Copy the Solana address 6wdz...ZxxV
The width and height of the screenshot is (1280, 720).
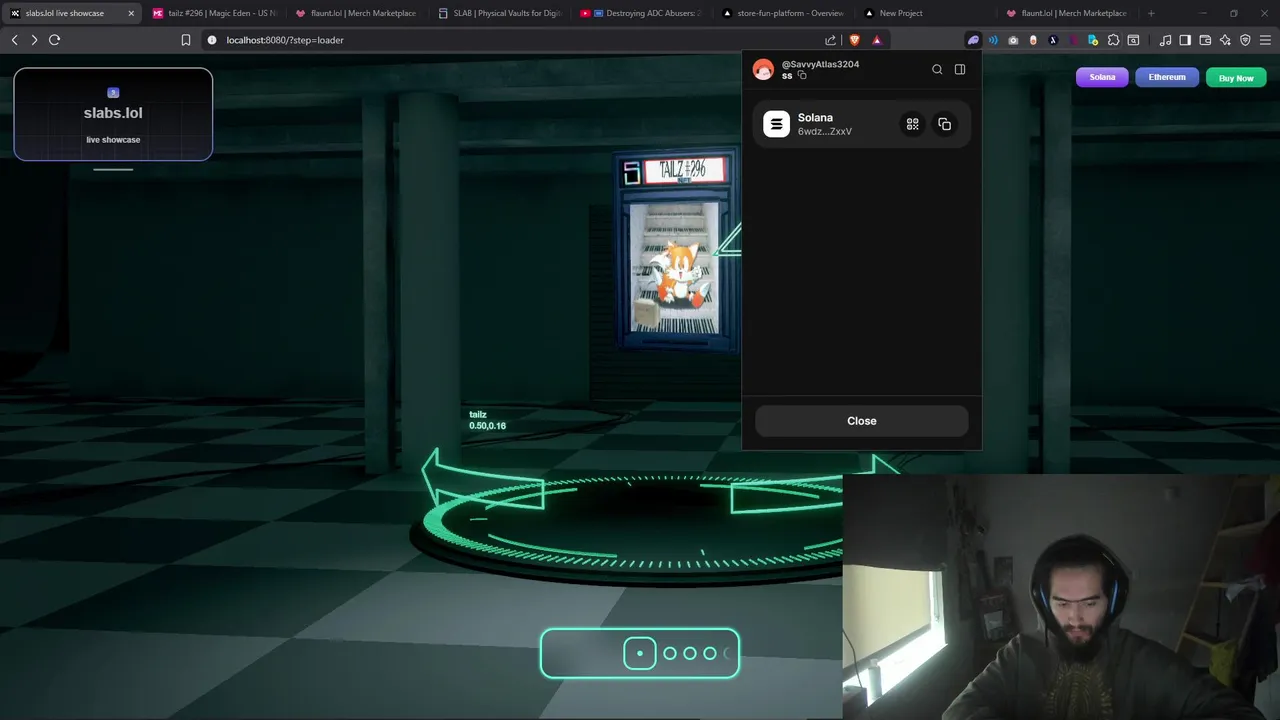click(944, 124)
